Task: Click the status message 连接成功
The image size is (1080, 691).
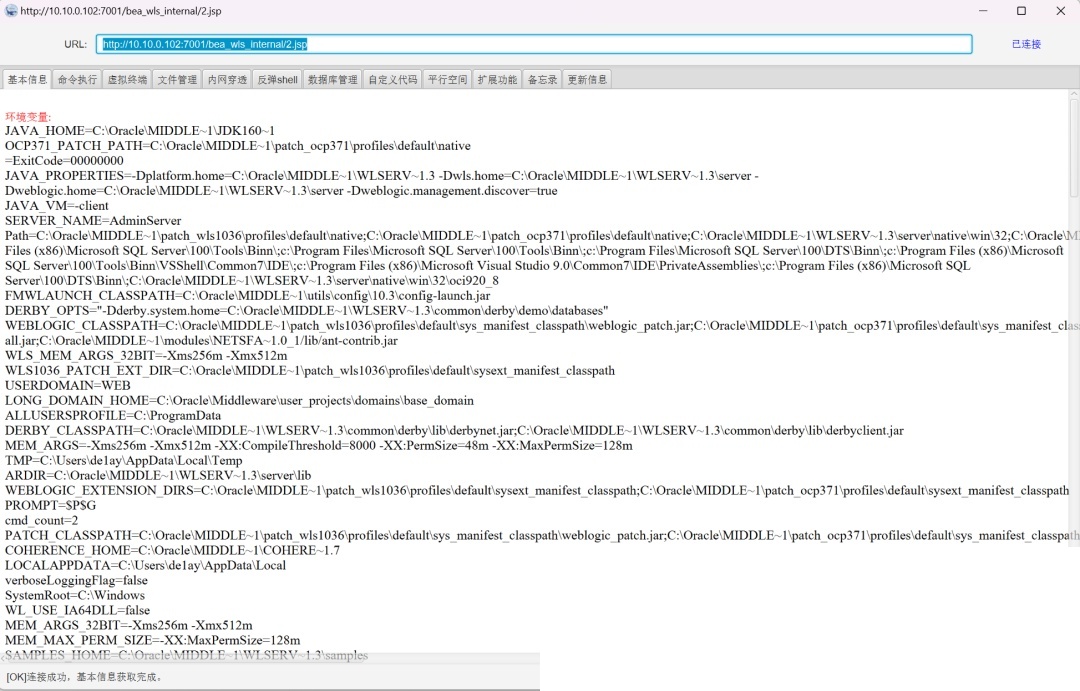Action: click(85, 677)
